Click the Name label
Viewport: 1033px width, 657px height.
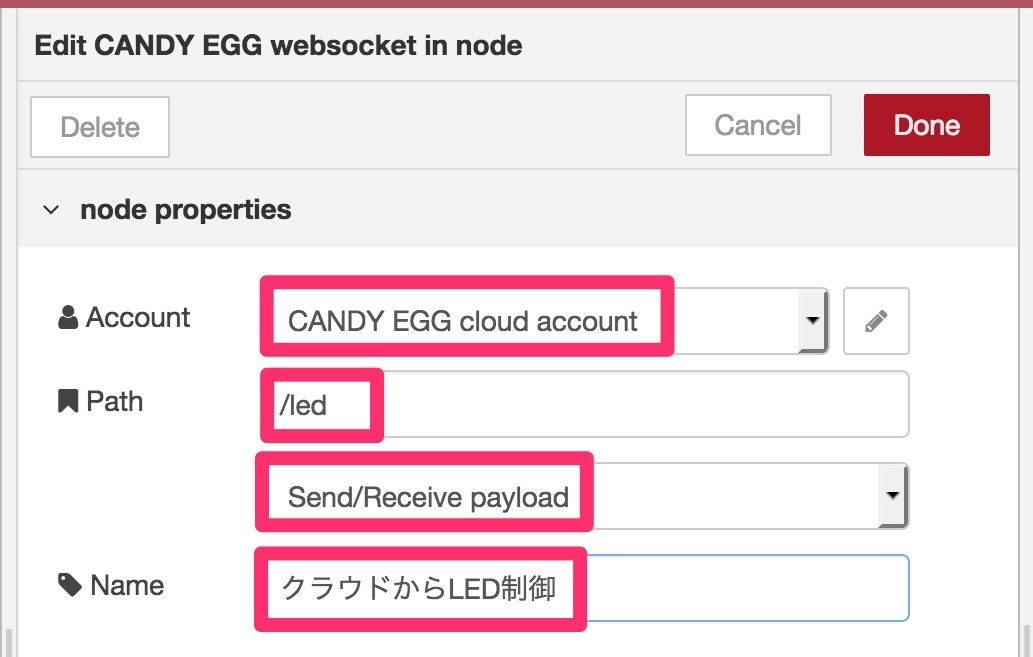click(x=127, y=585)
